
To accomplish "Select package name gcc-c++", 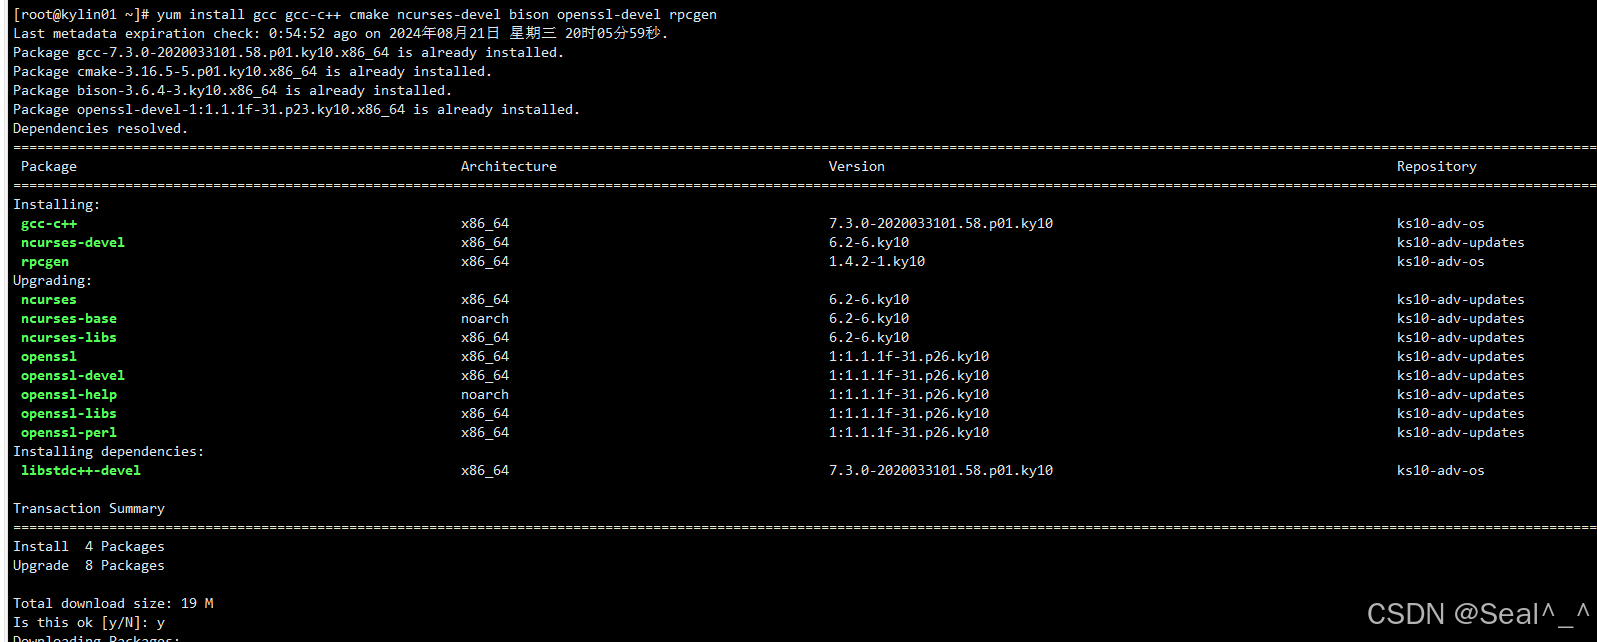I will 49,224.
